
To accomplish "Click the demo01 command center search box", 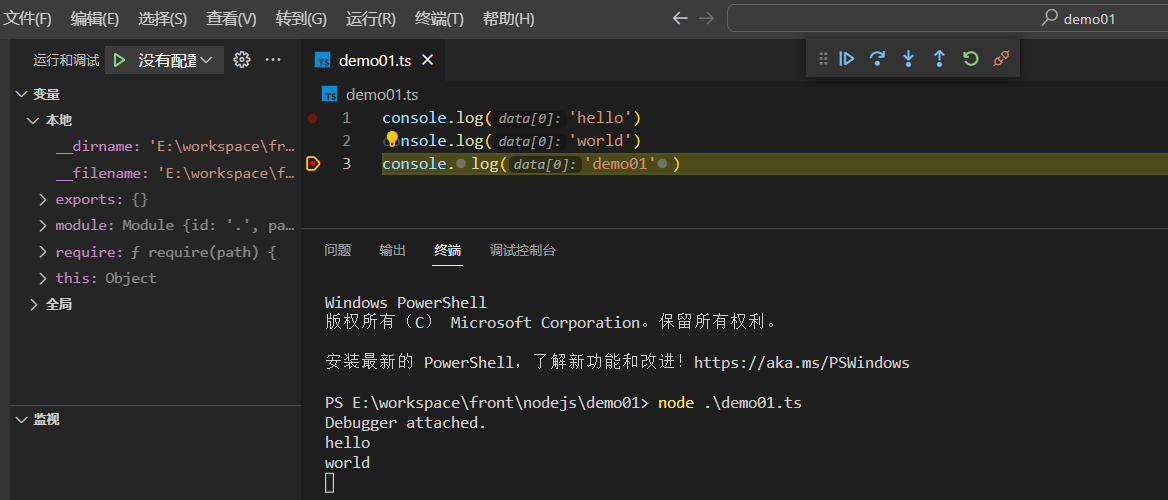I will coord(948,19).
